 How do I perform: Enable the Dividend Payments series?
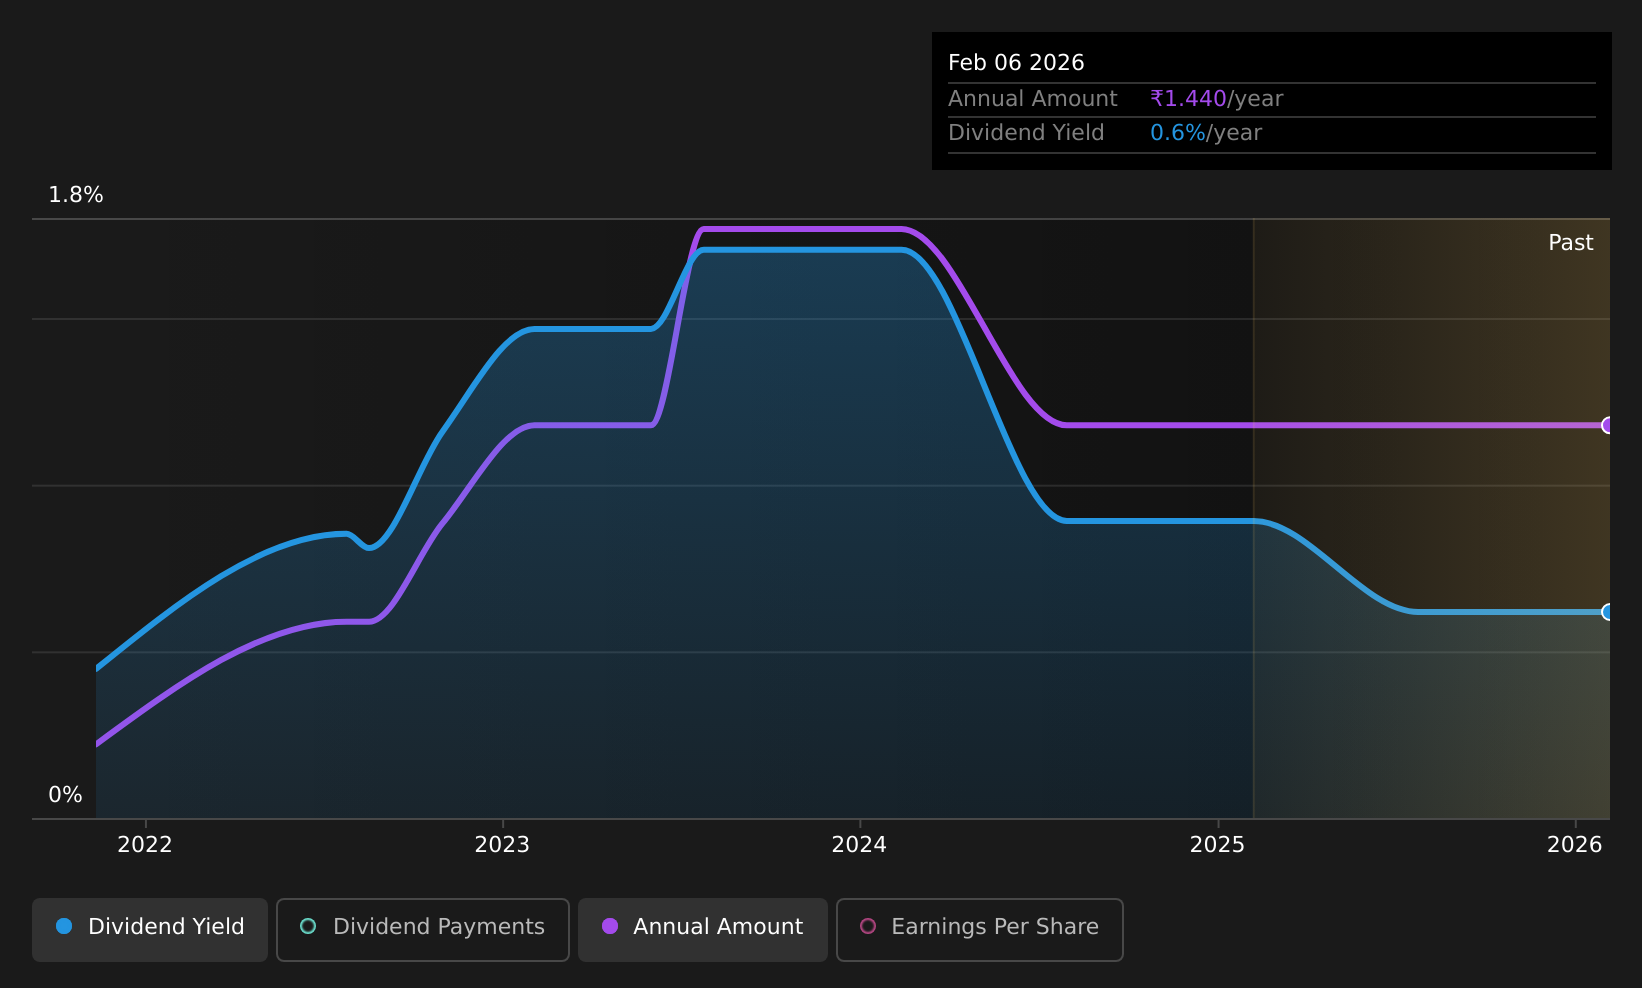click(x=422, y=929)
